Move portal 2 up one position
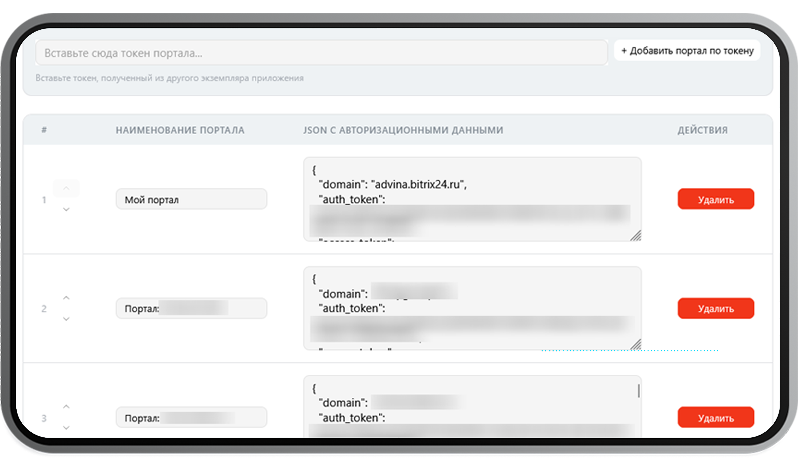This screenshot has height=466, width=800. (66, 298)
